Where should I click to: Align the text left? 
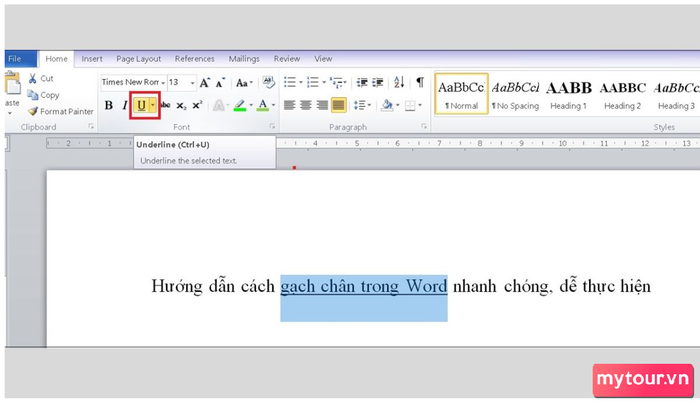[290, 105]
